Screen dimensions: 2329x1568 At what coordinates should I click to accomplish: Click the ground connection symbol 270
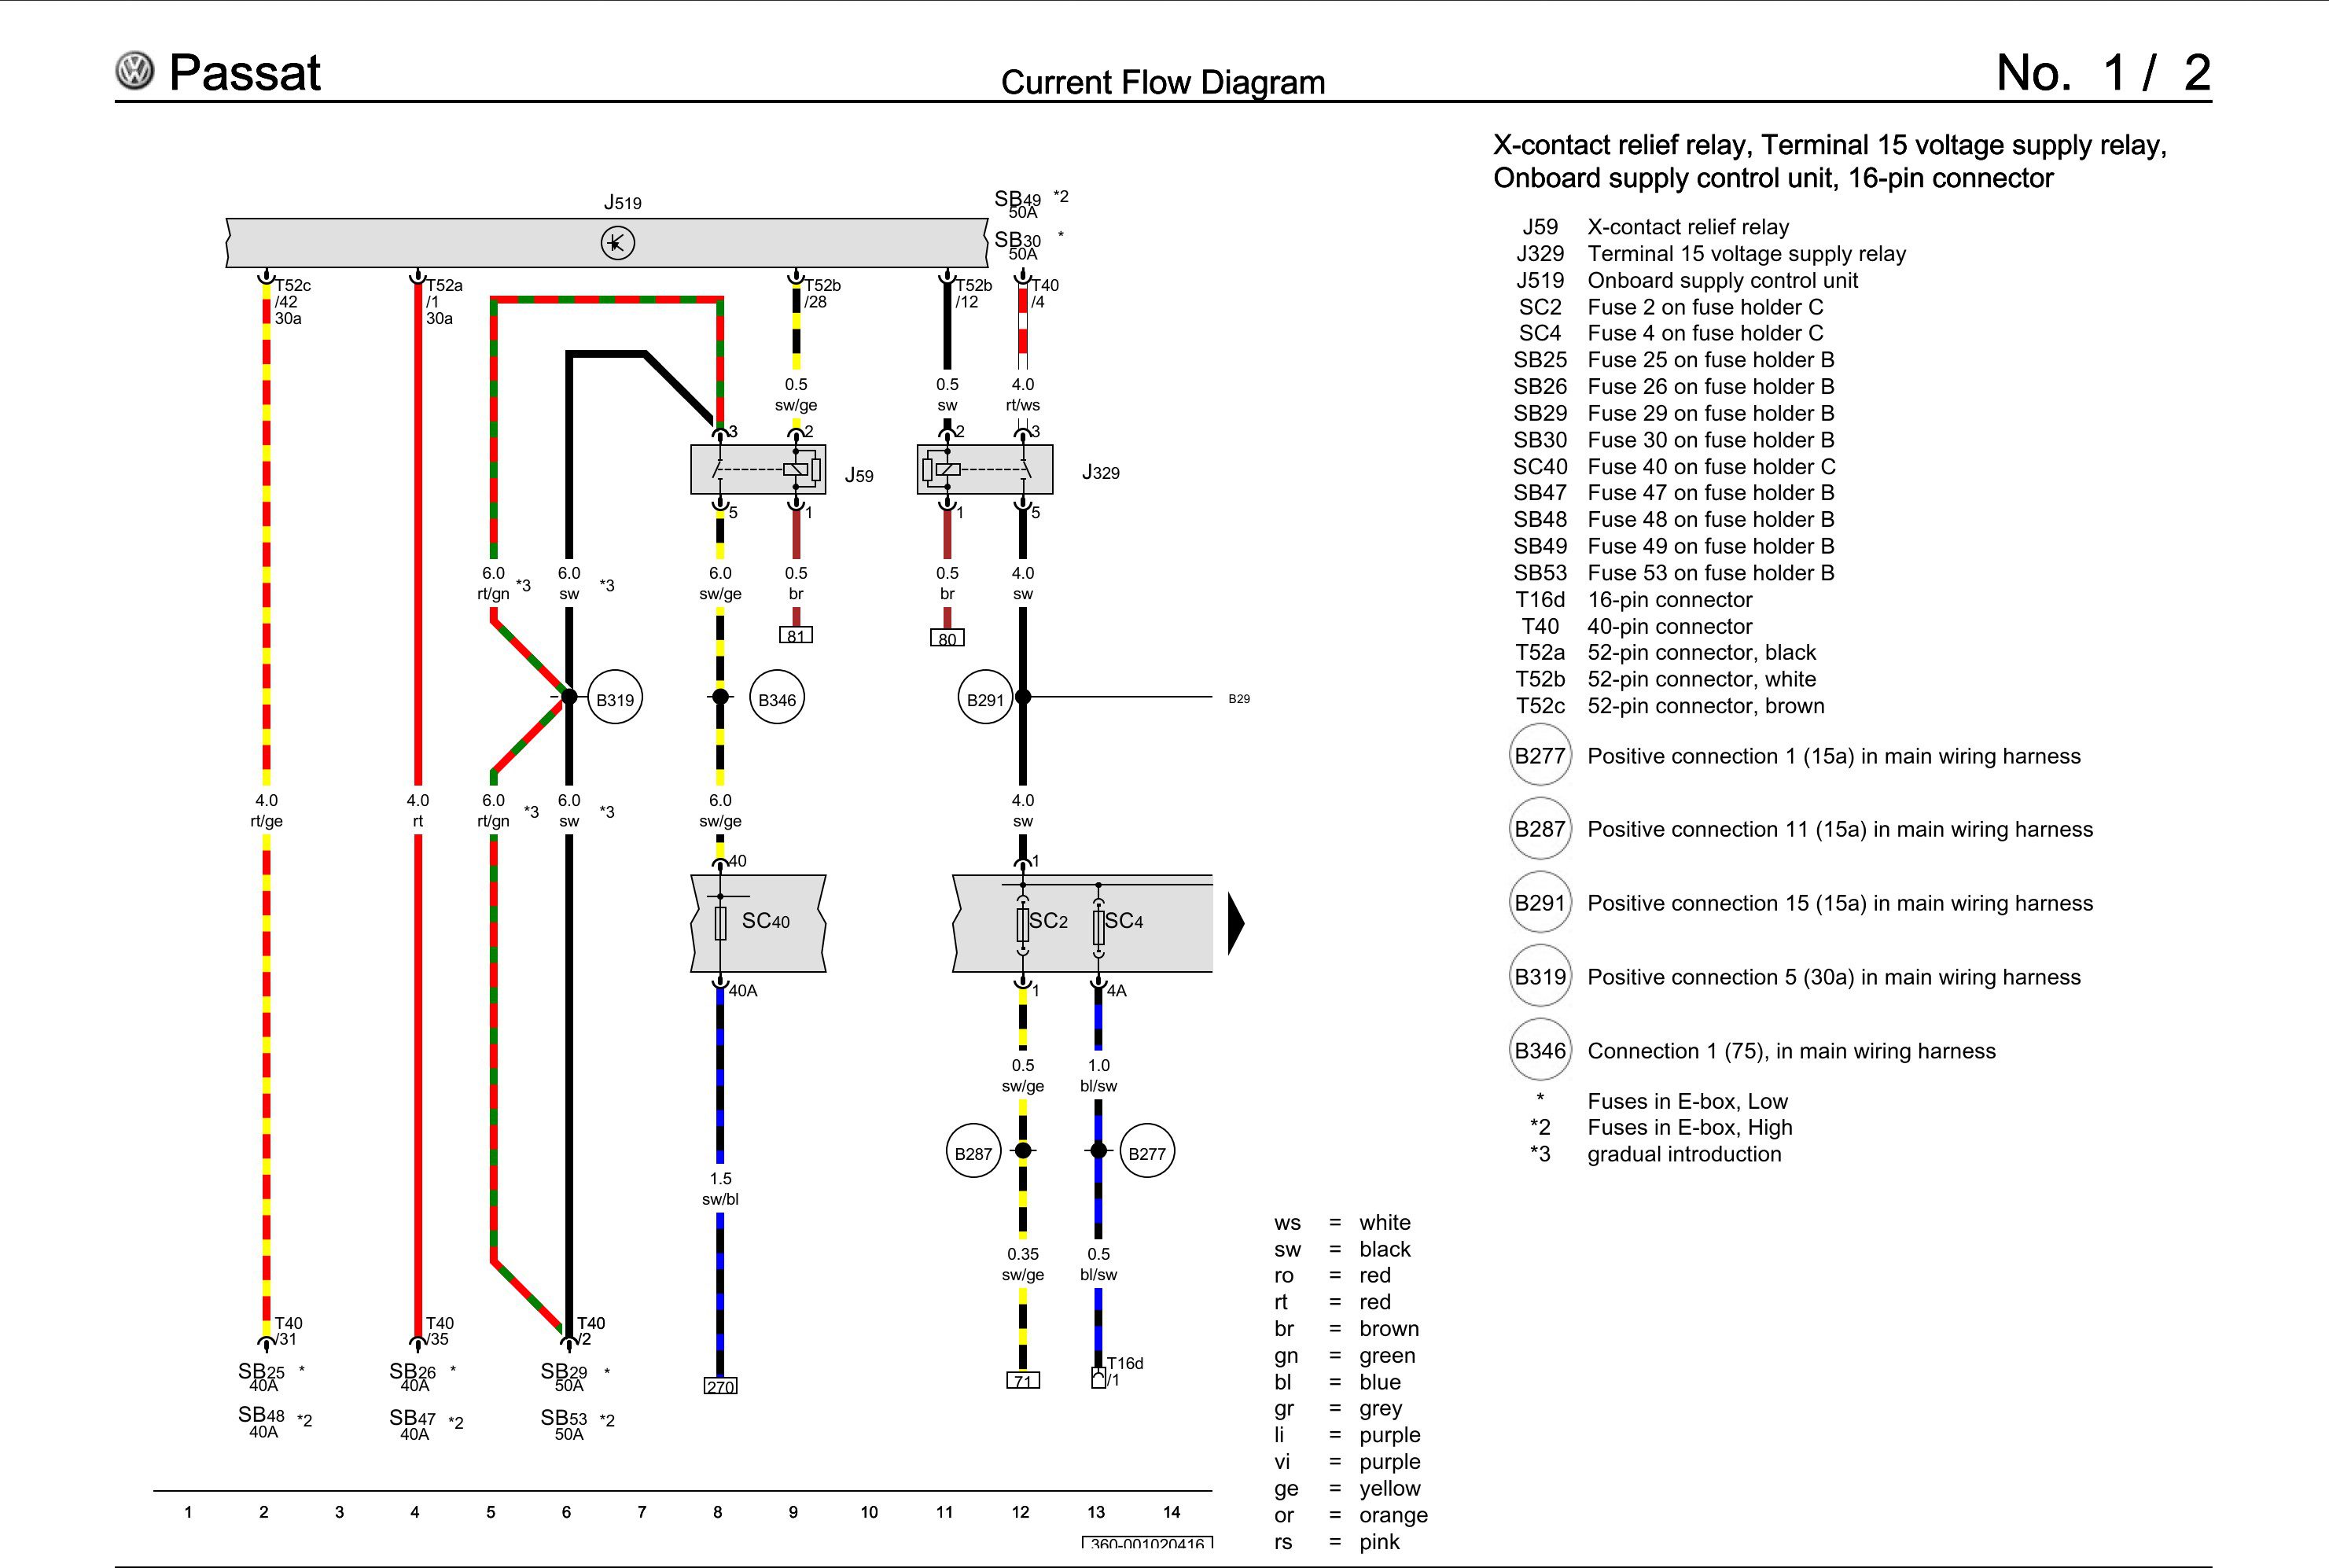pos(721,1379)
